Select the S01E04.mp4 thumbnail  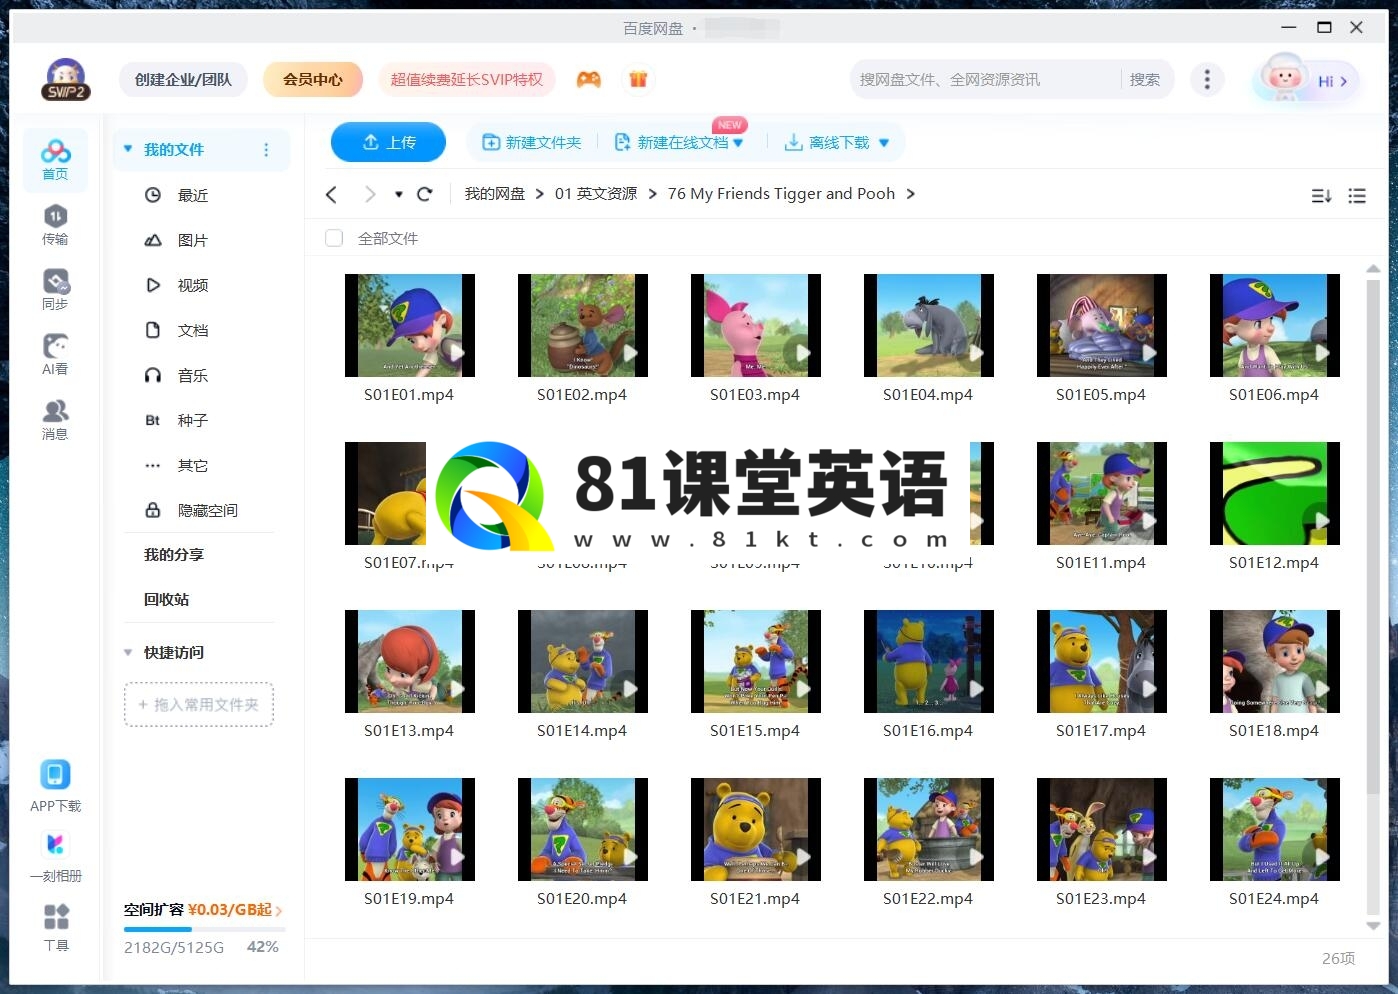tap(928, 325)
